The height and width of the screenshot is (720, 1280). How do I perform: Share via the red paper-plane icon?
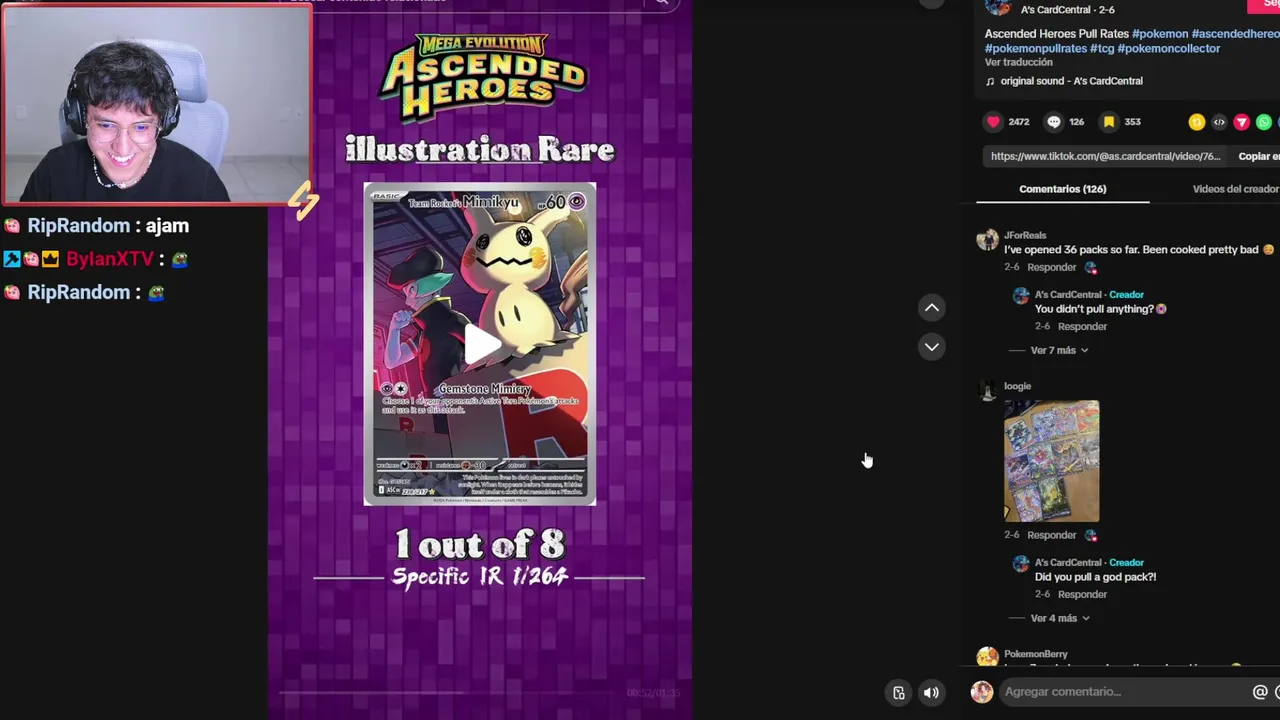click(x=1242, y=122)
